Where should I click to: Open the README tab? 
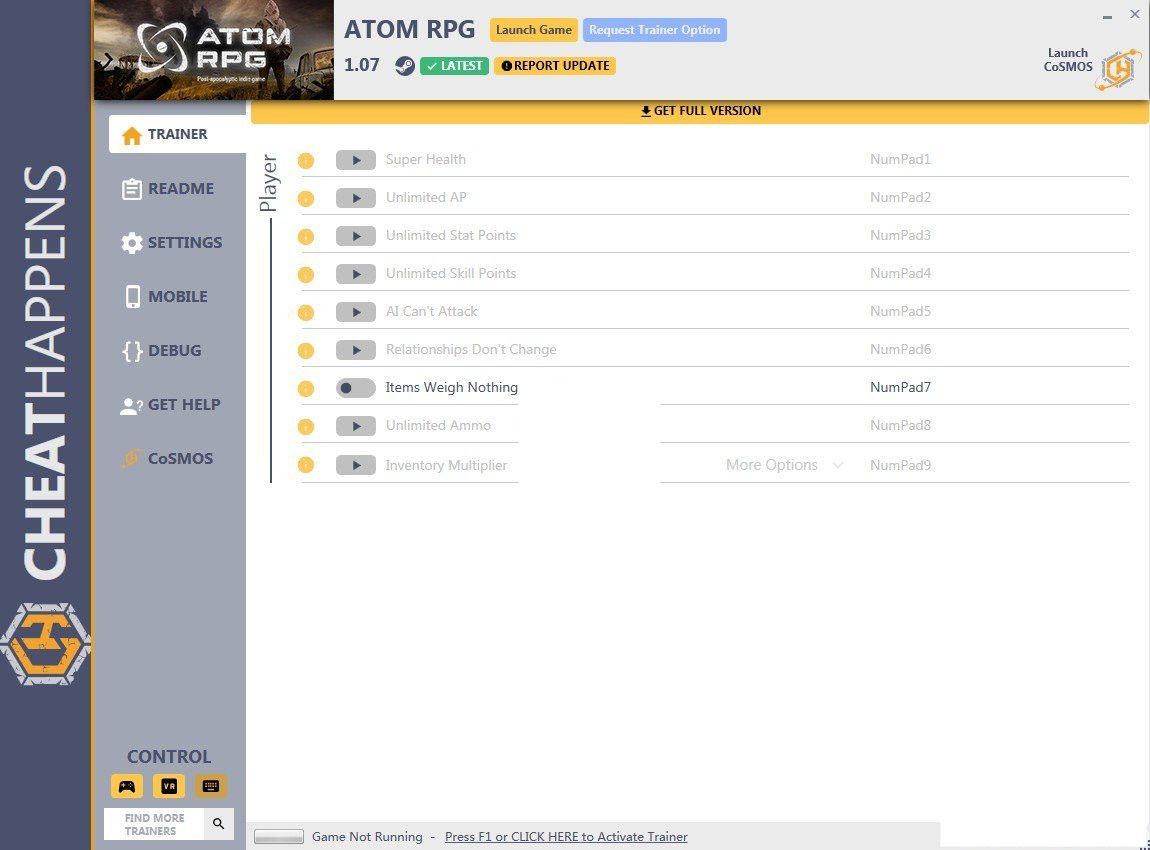(x=168, y=188)
